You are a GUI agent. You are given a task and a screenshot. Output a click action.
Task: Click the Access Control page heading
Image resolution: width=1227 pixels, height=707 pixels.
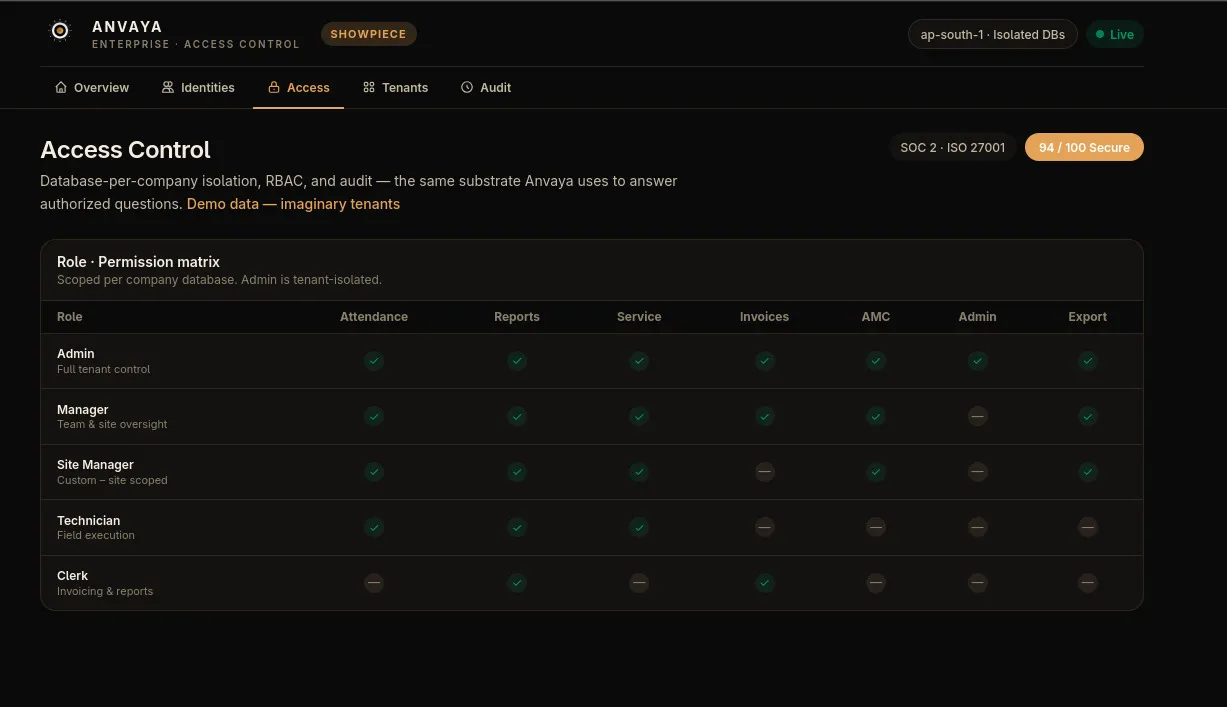pos(125,150)
